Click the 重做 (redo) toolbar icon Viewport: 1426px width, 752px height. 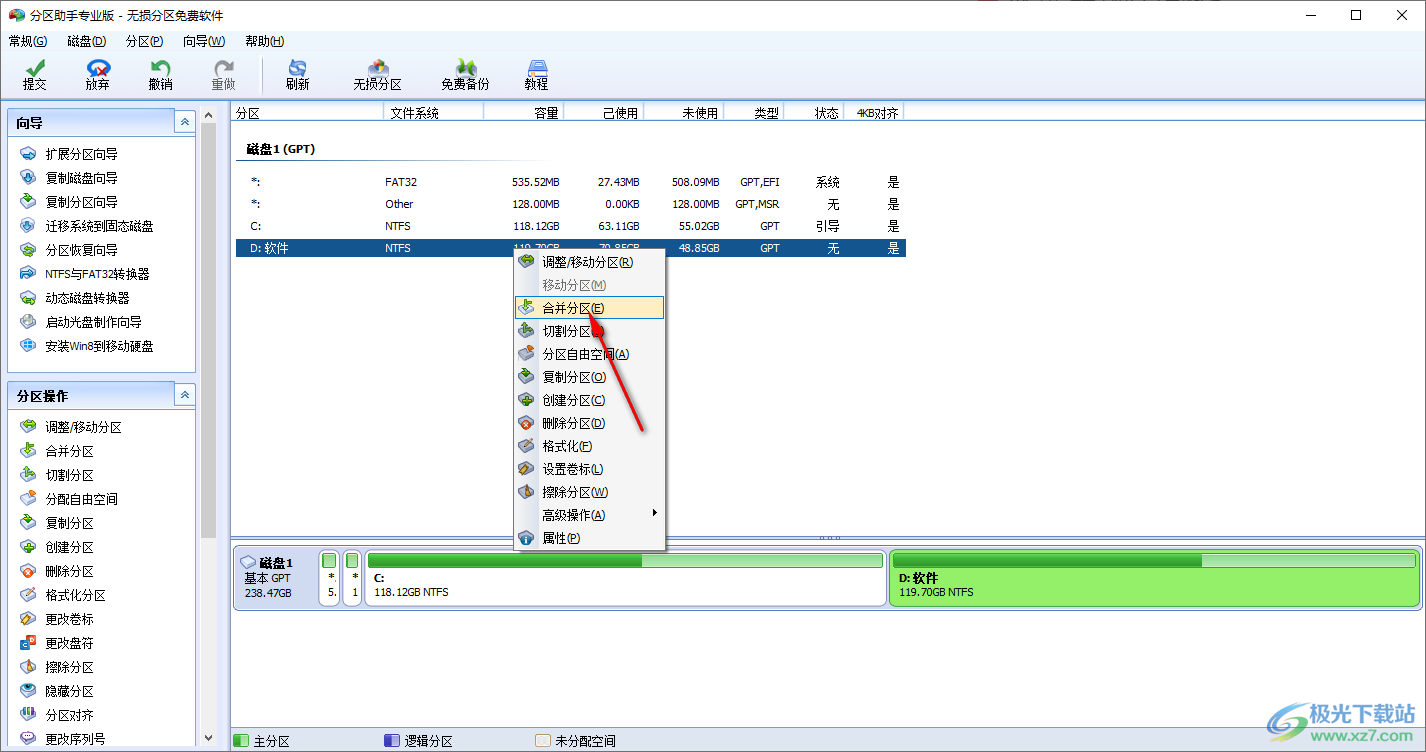pos(223,74)
